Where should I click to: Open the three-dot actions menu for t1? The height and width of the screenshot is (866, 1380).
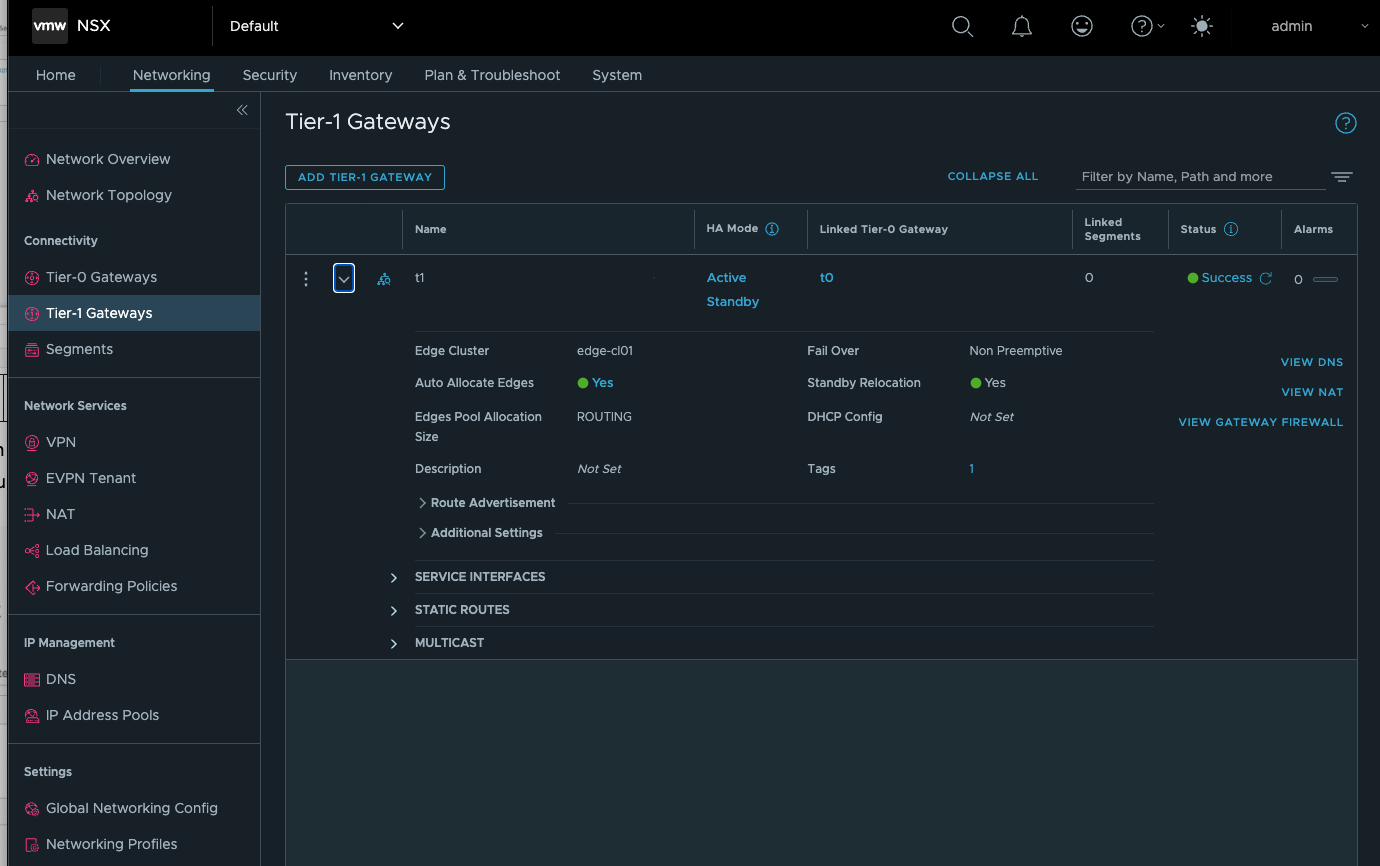306,279
